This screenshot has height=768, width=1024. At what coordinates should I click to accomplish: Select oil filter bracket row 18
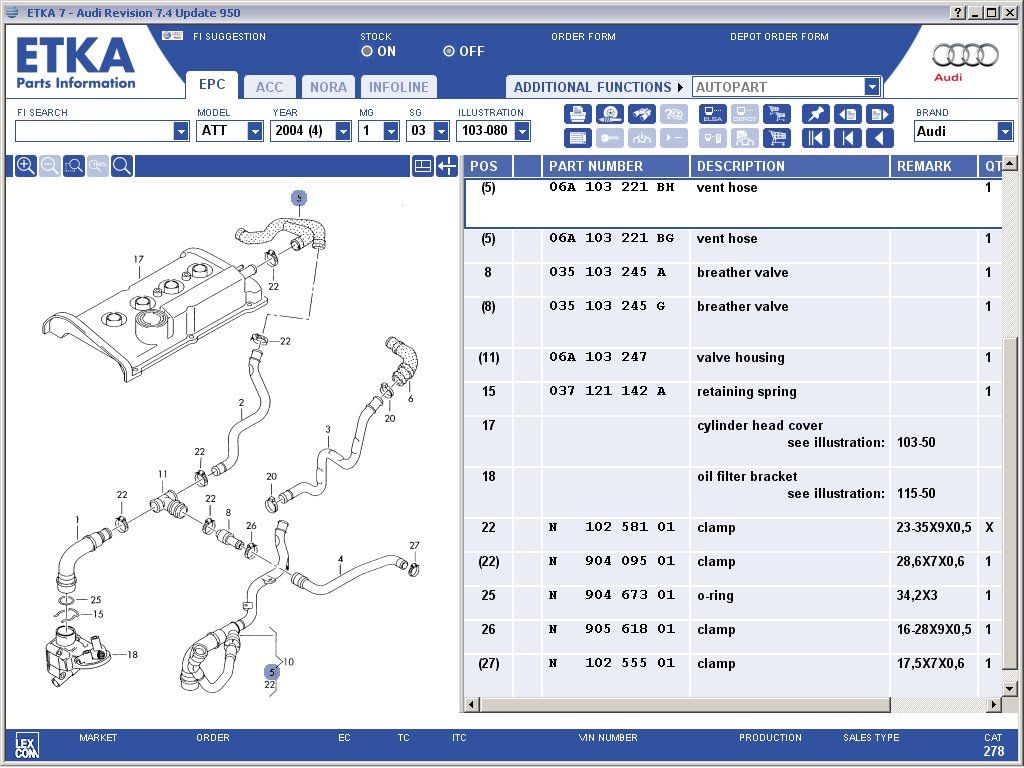733,492
